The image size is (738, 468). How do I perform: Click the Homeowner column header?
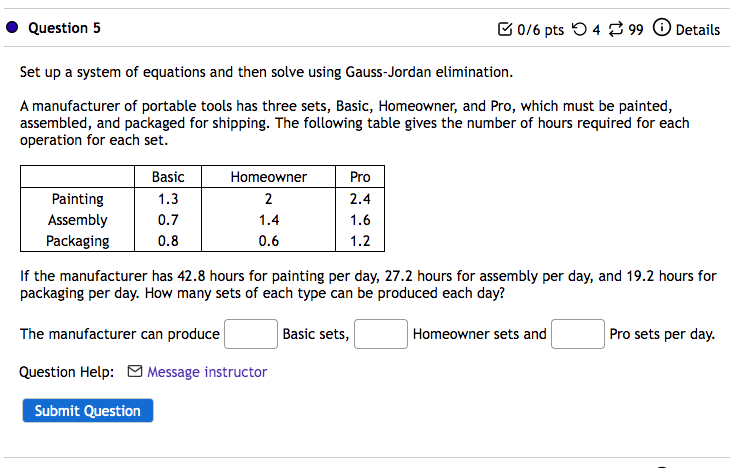coord(268,177)
